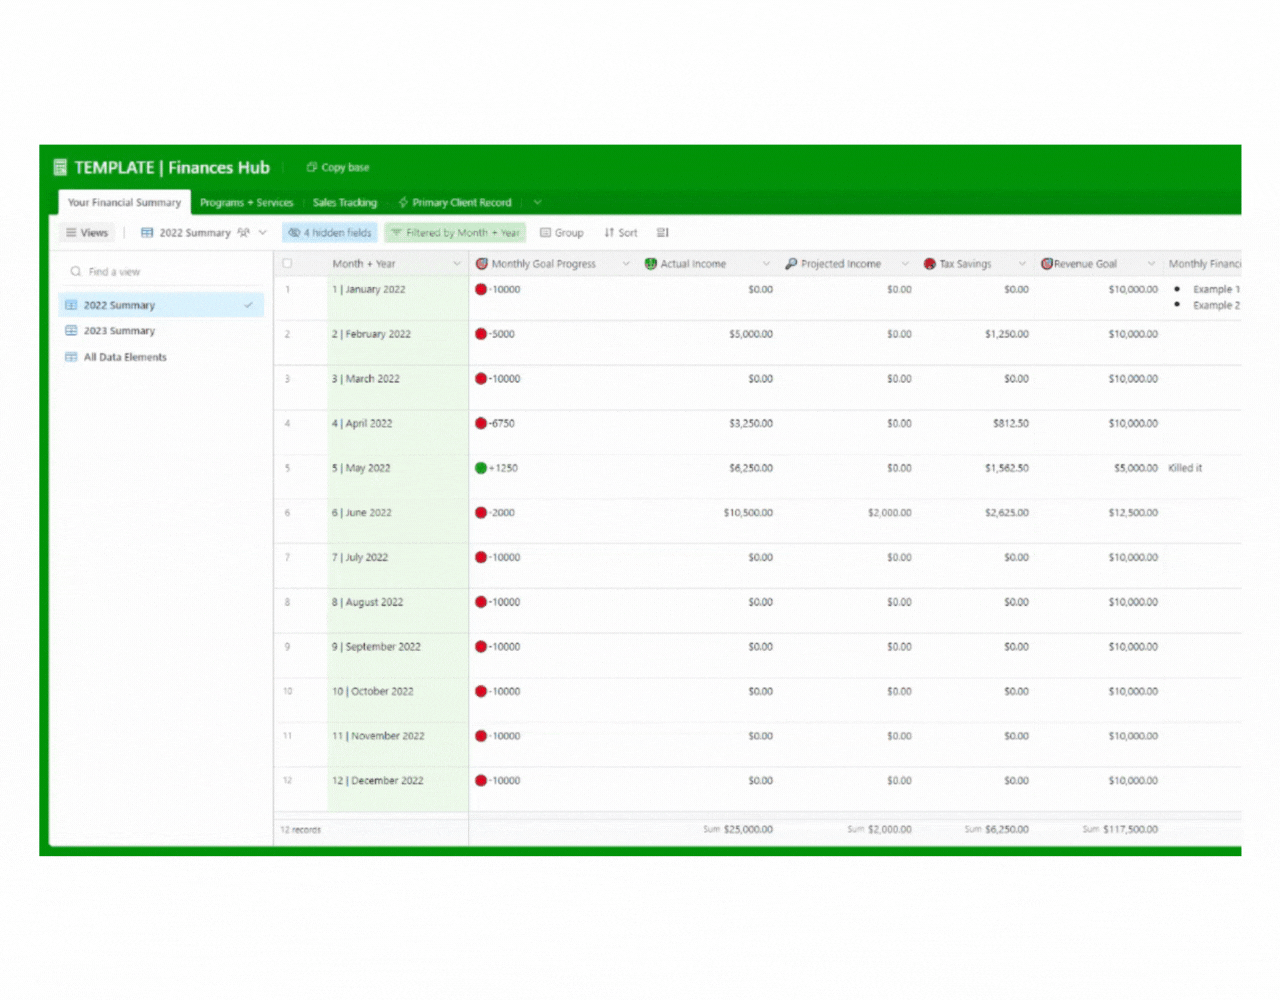The height and width of the screenshot is (1000, 1280).
Task: Click the Revenue Goal header icon
Action: pyautogui.click(x=1047, y=264)
